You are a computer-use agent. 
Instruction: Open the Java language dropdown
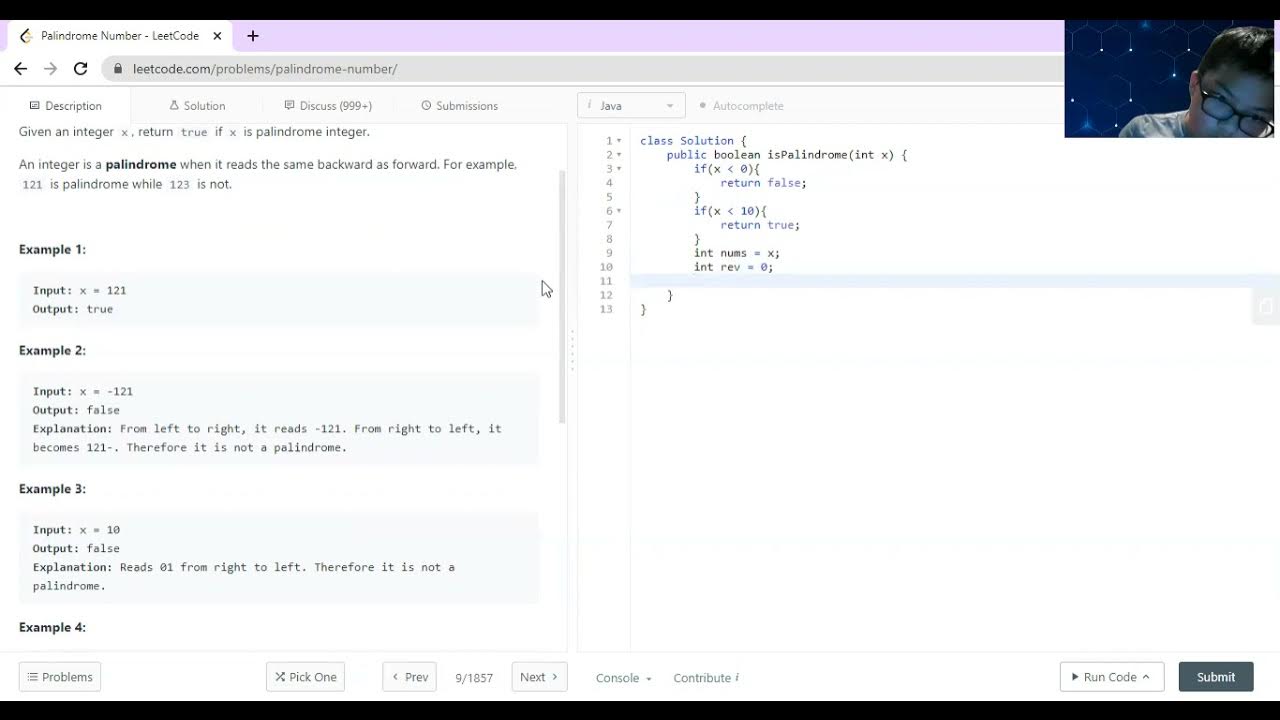(x=631, y=106)
